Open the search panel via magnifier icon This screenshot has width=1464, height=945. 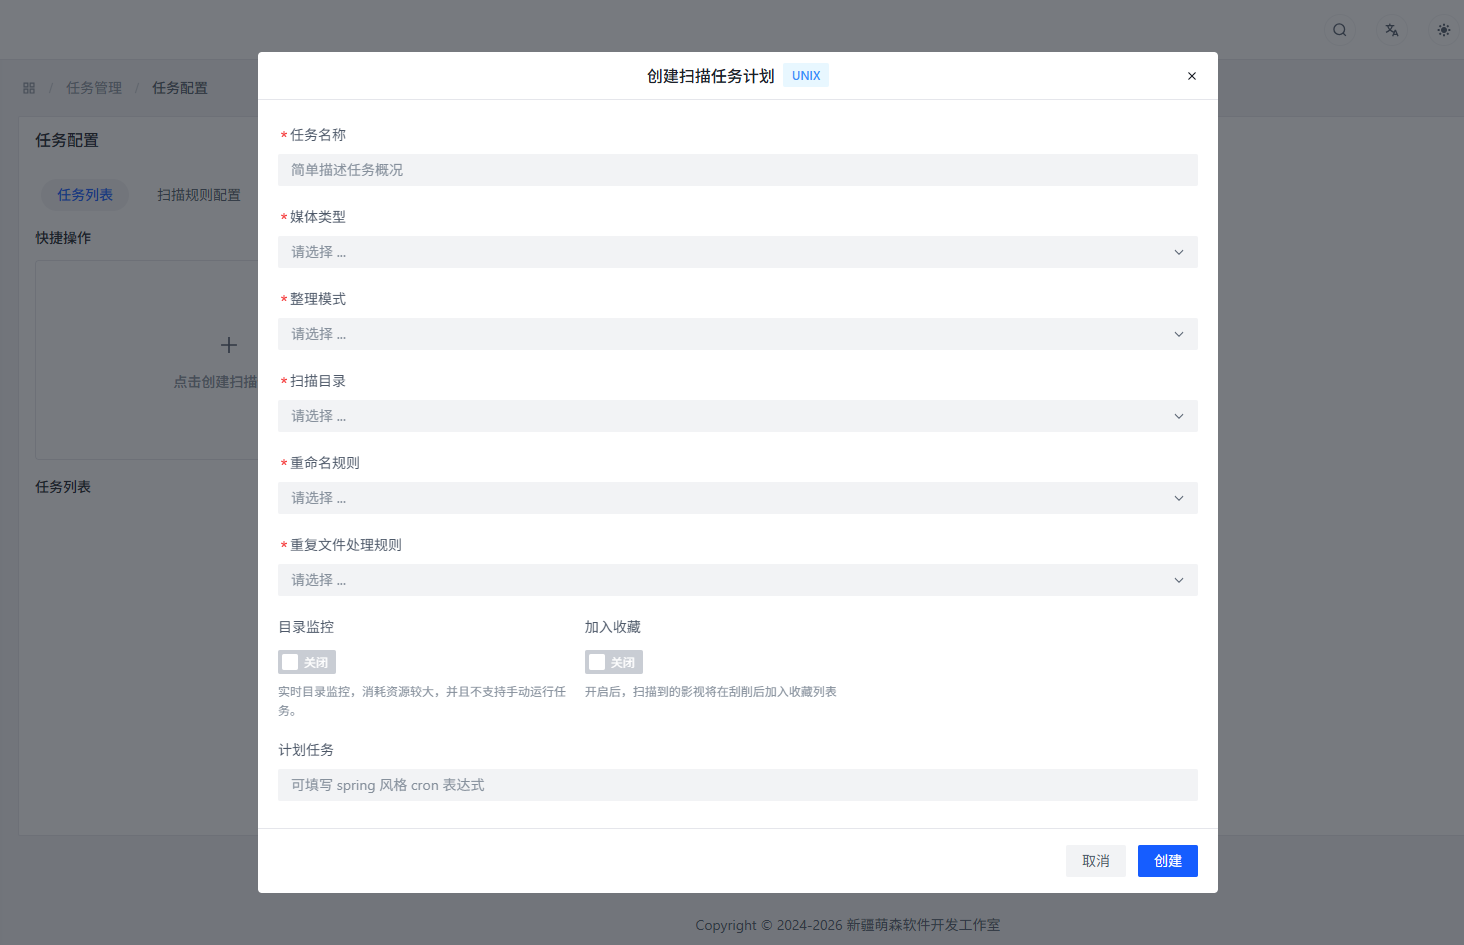[1340, 29]
